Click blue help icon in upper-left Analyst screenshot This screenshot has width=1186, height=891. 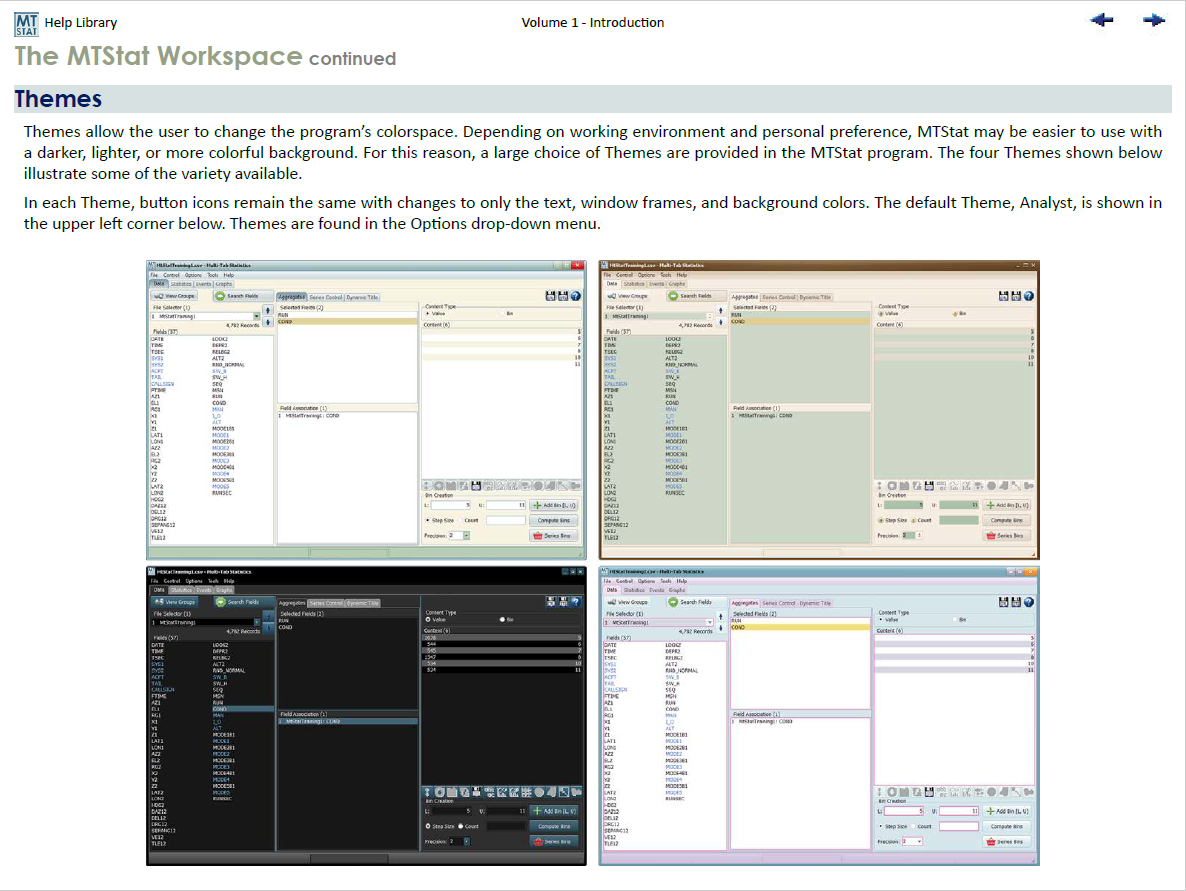[577, 296]
